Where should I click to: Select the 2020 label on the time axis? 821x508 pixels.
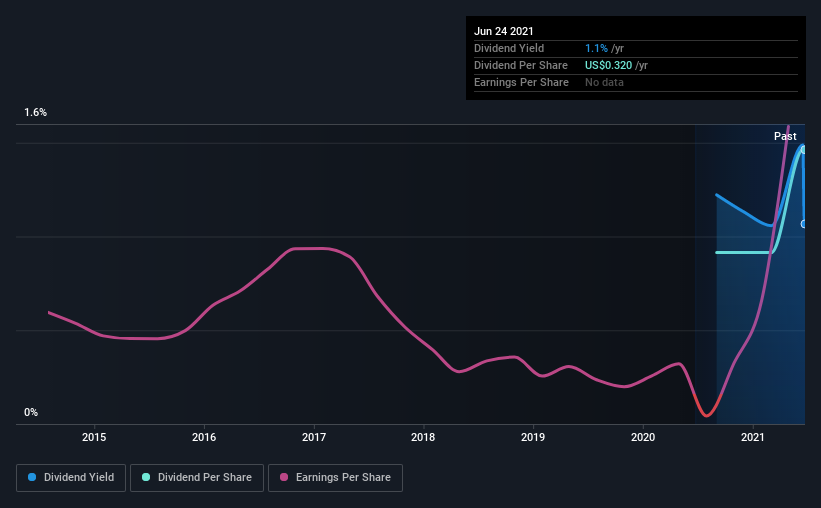[643, 437]
